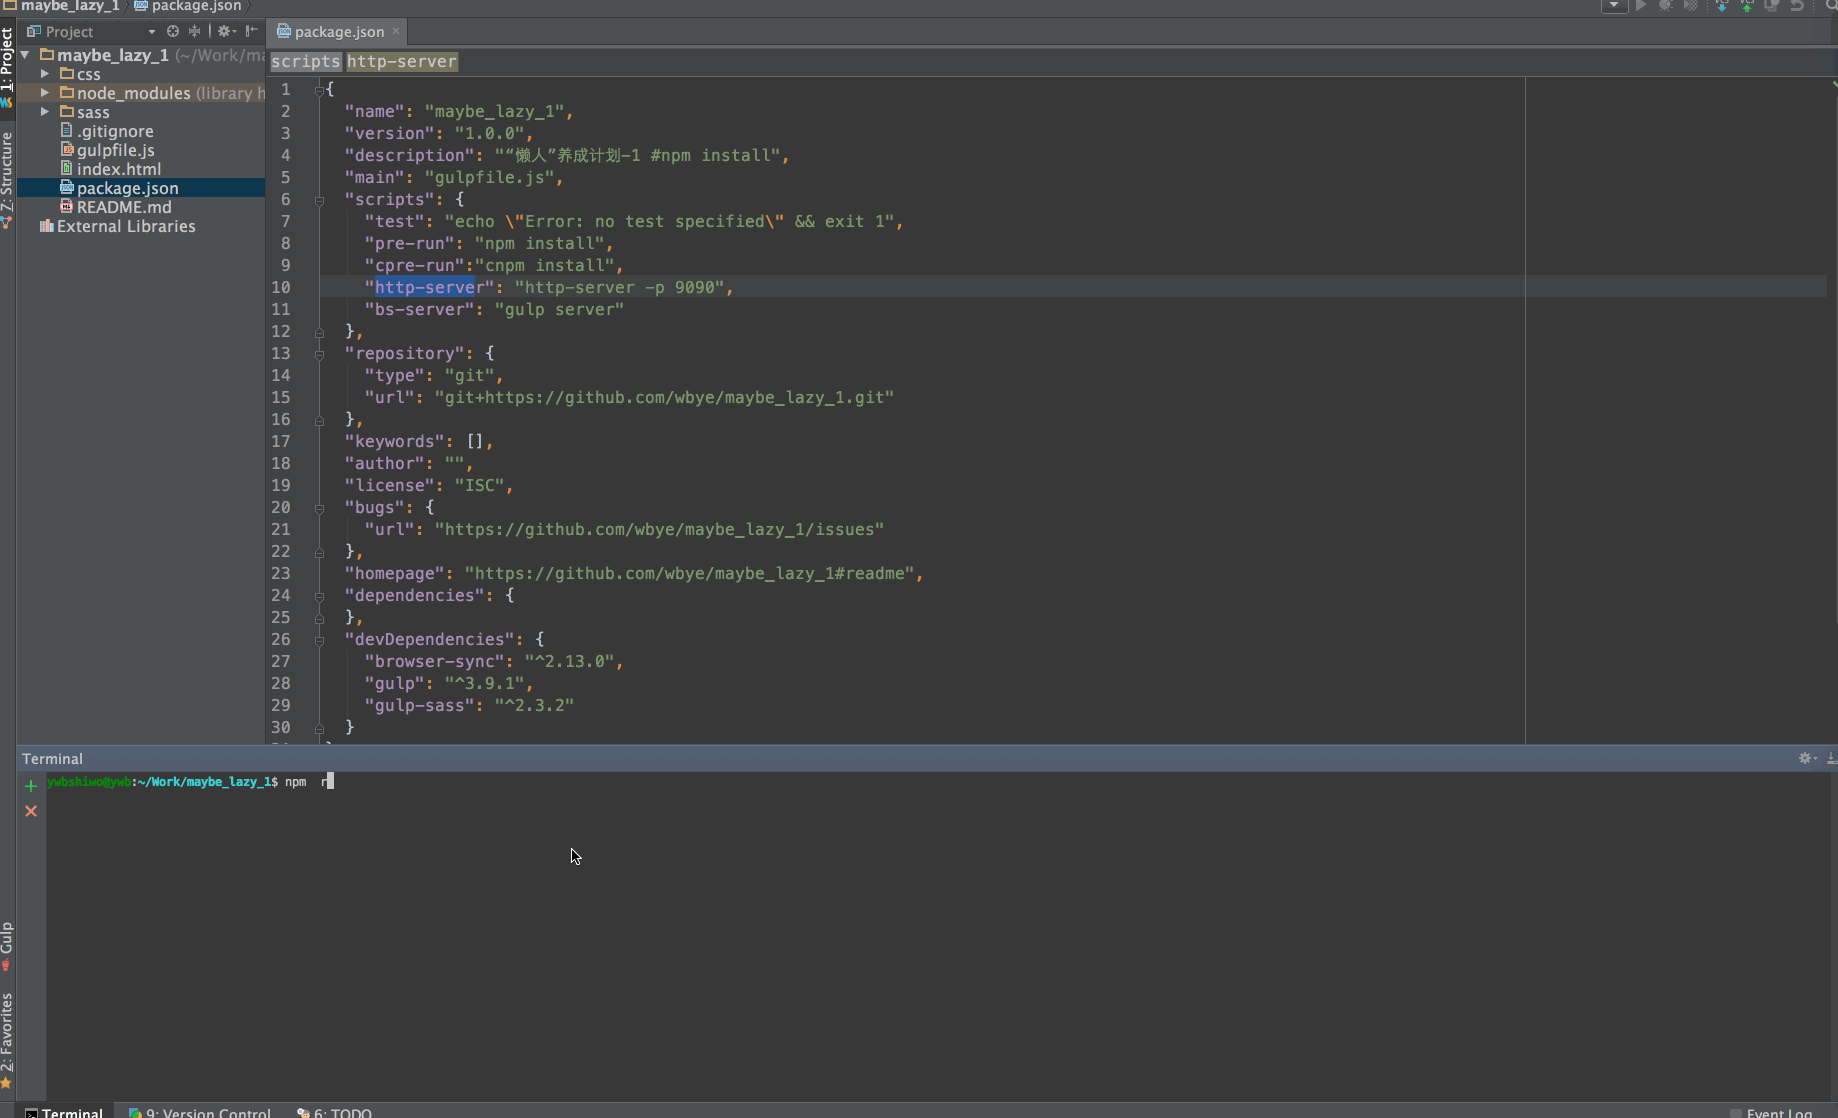Click the terminal command line after 'npm r'
The width and height of the screenshot is (1838, 1118).
click(331, 782)
